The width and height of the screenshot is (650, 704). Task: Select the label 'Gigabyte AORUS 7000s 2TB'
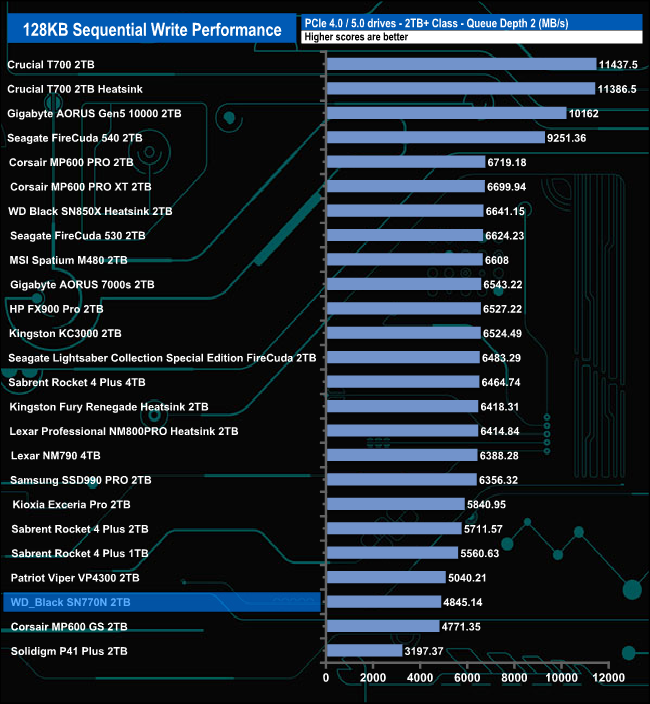point(82,285)
